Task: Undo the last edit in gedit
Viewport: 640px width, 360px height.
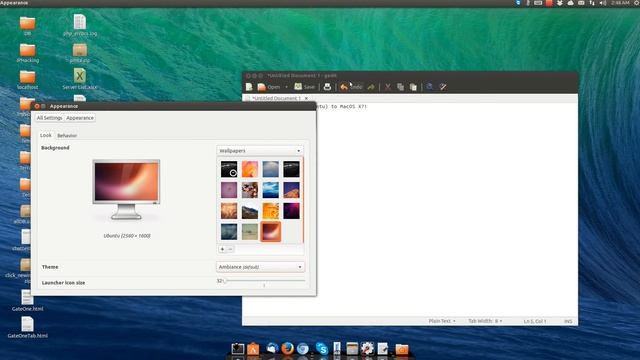Action: point(351,87)
